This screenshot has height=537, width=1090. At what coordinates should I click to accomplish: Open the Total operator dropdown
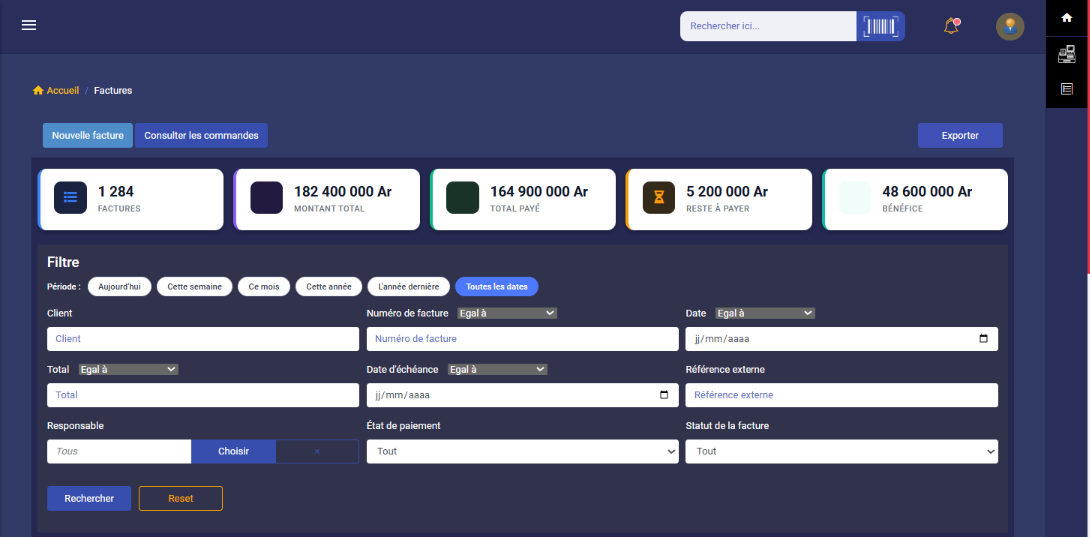(x=129, y=370)
